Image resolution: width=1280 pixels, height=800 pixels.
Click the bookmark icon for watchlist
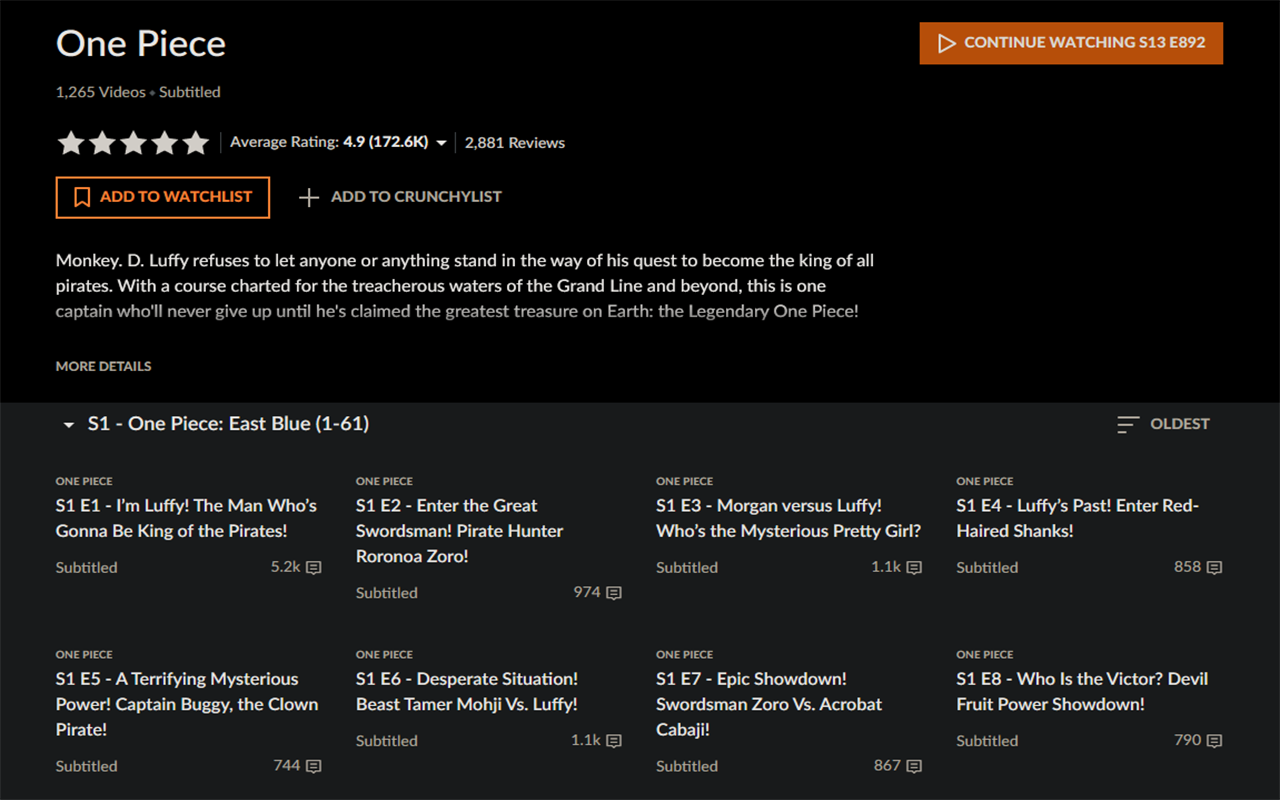82,197
